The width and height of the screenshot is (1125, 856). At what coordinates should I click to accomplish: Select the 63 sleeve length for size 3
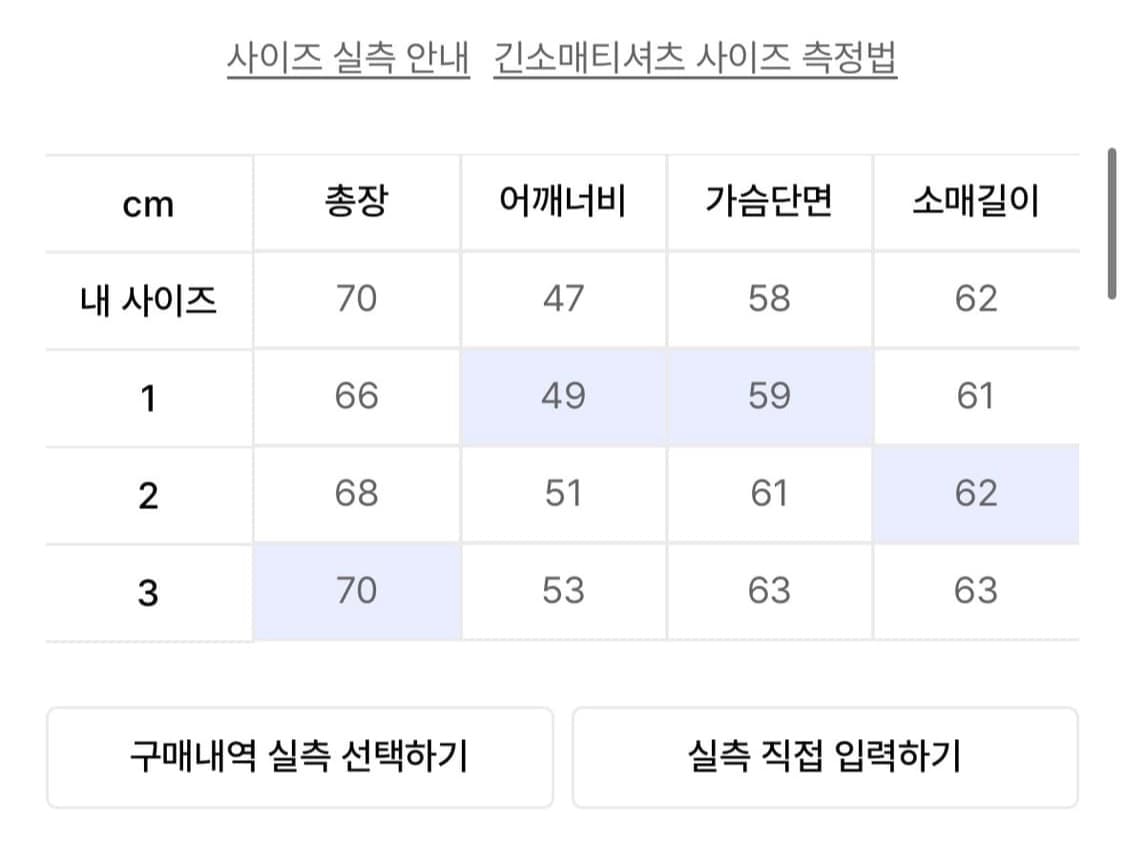pyautogui.click(x=976, y=590)
